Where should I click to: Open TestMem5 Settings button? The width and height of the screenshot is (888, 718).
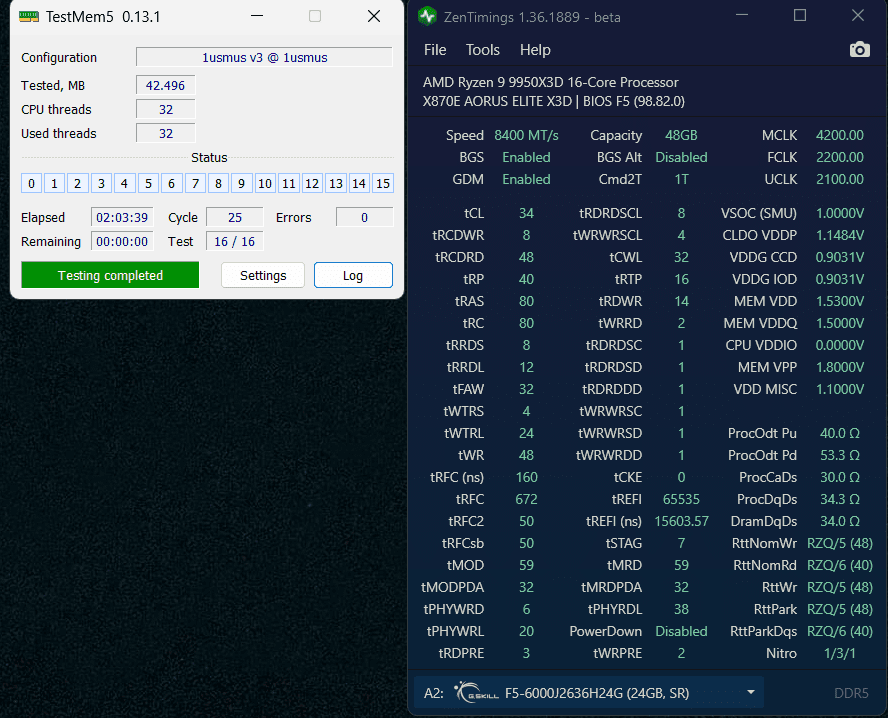click(x=263, y=275)
